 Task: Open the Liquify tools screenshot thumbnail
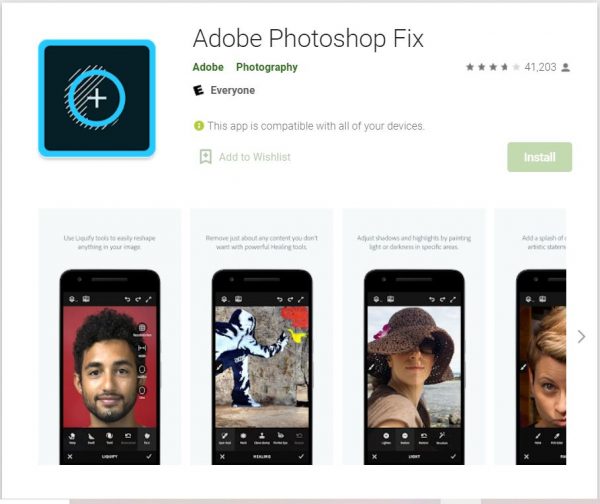pyautogui.click(x=109, y=337)
